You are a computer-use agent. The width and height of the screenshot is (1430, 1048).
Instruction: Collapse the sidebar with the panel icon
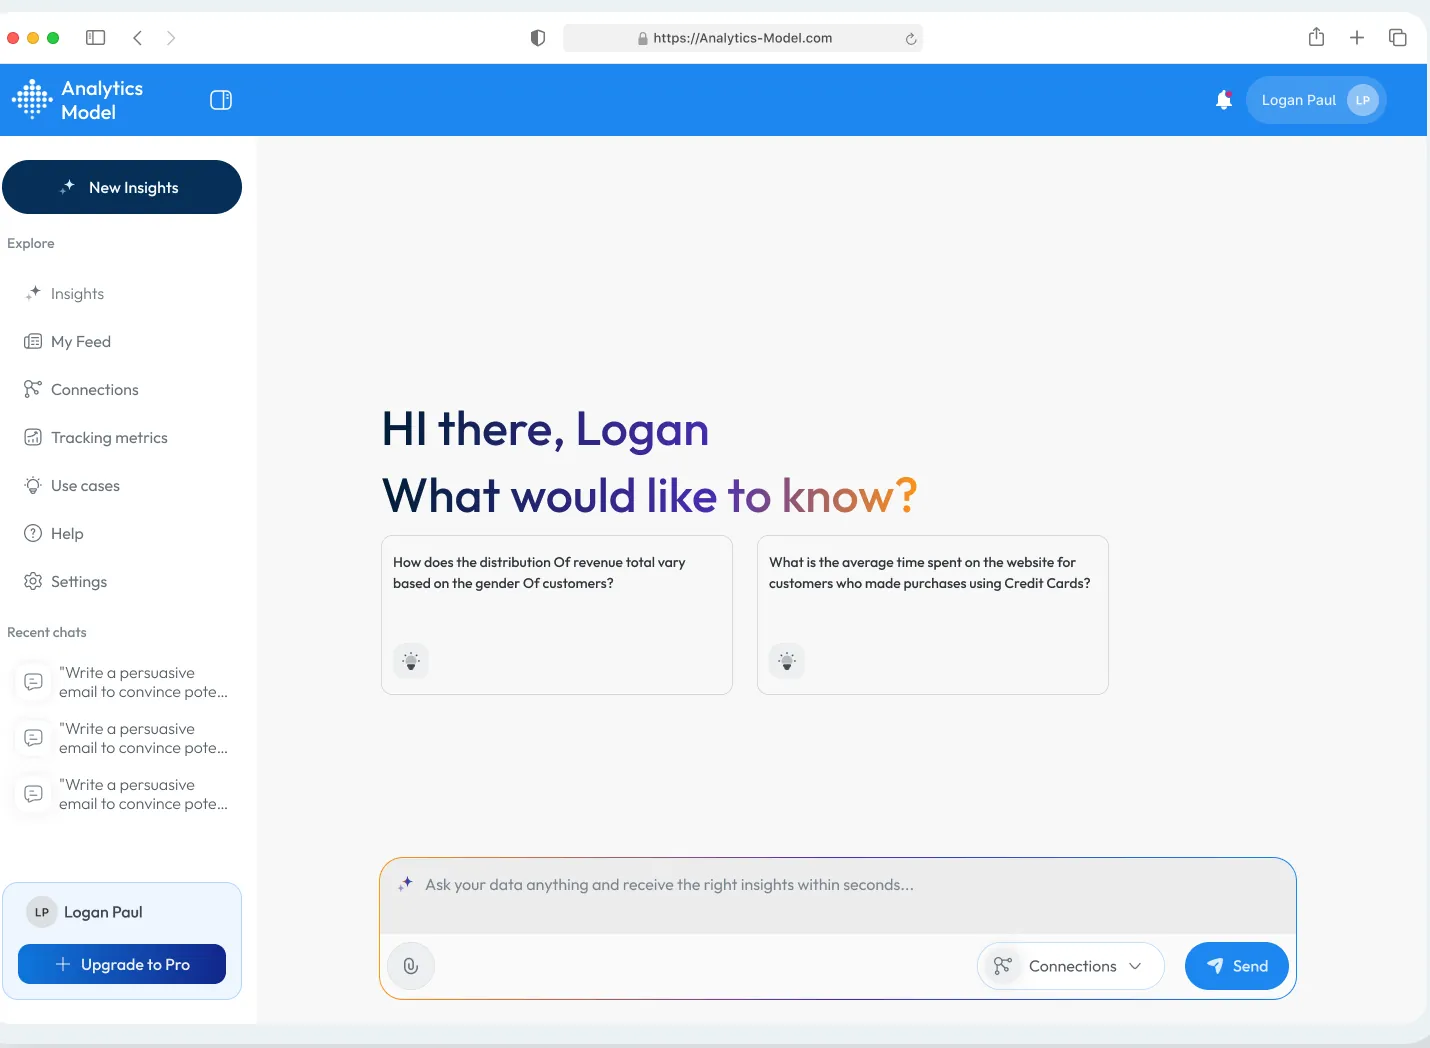point(221,100)
